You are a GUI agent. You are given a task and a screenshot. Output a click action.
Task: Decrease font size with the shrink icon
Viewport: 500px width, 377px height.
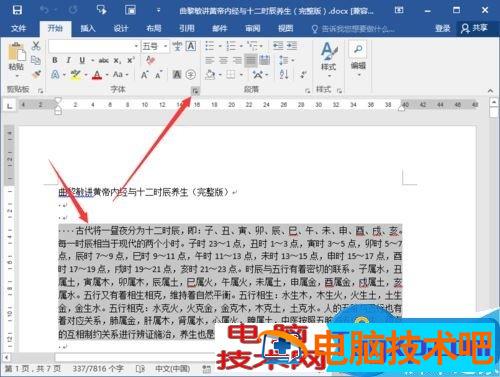[159, 74]
